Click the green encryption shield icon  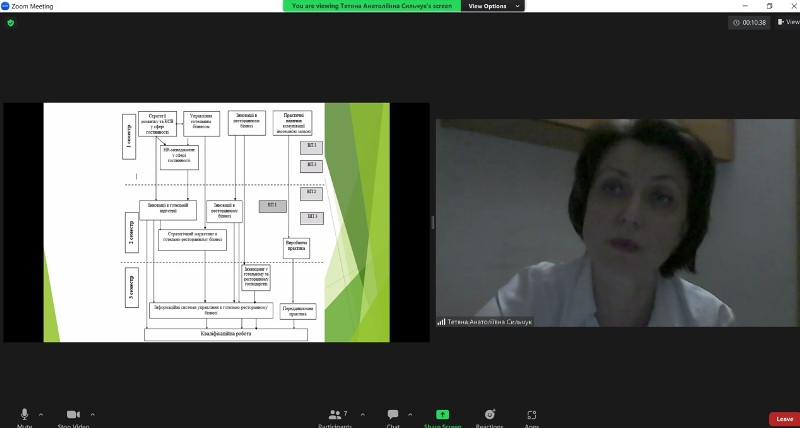(11, 23)
